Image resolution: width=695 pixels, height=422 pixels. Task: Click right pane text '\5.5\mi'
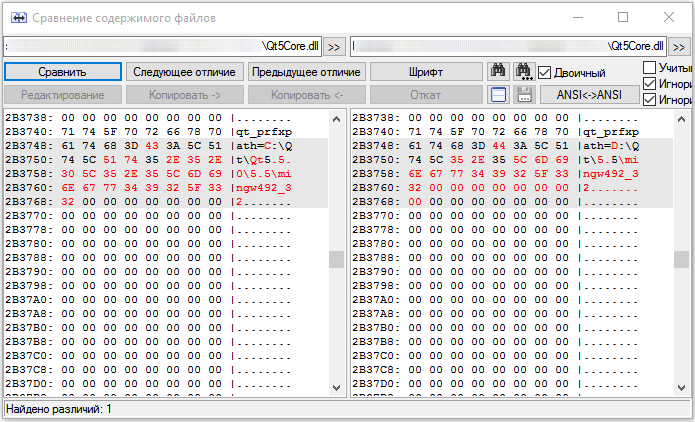[x=617, y=160]
